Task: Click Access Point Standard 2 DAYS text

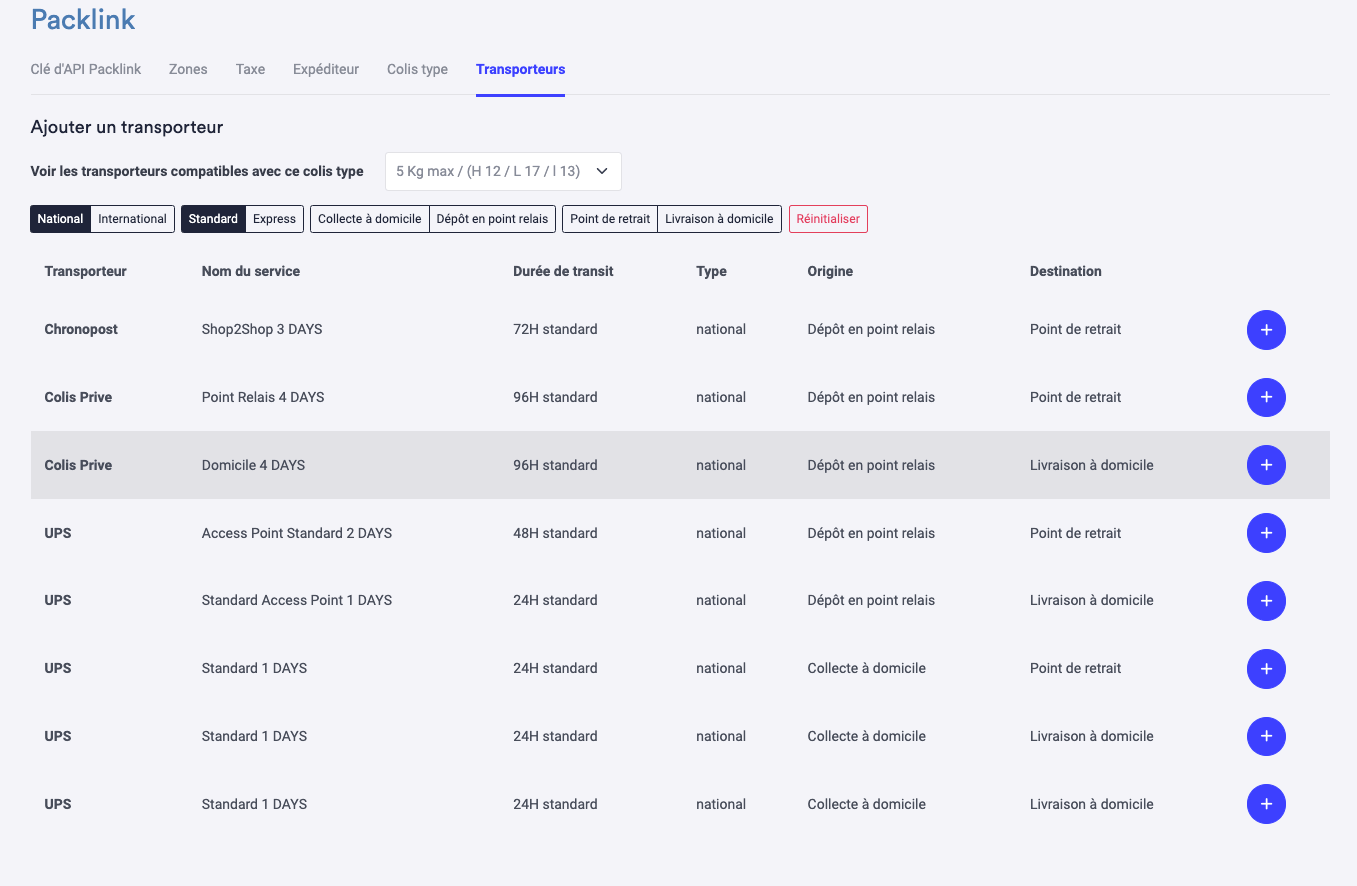Action: click(x=297, y=533)
